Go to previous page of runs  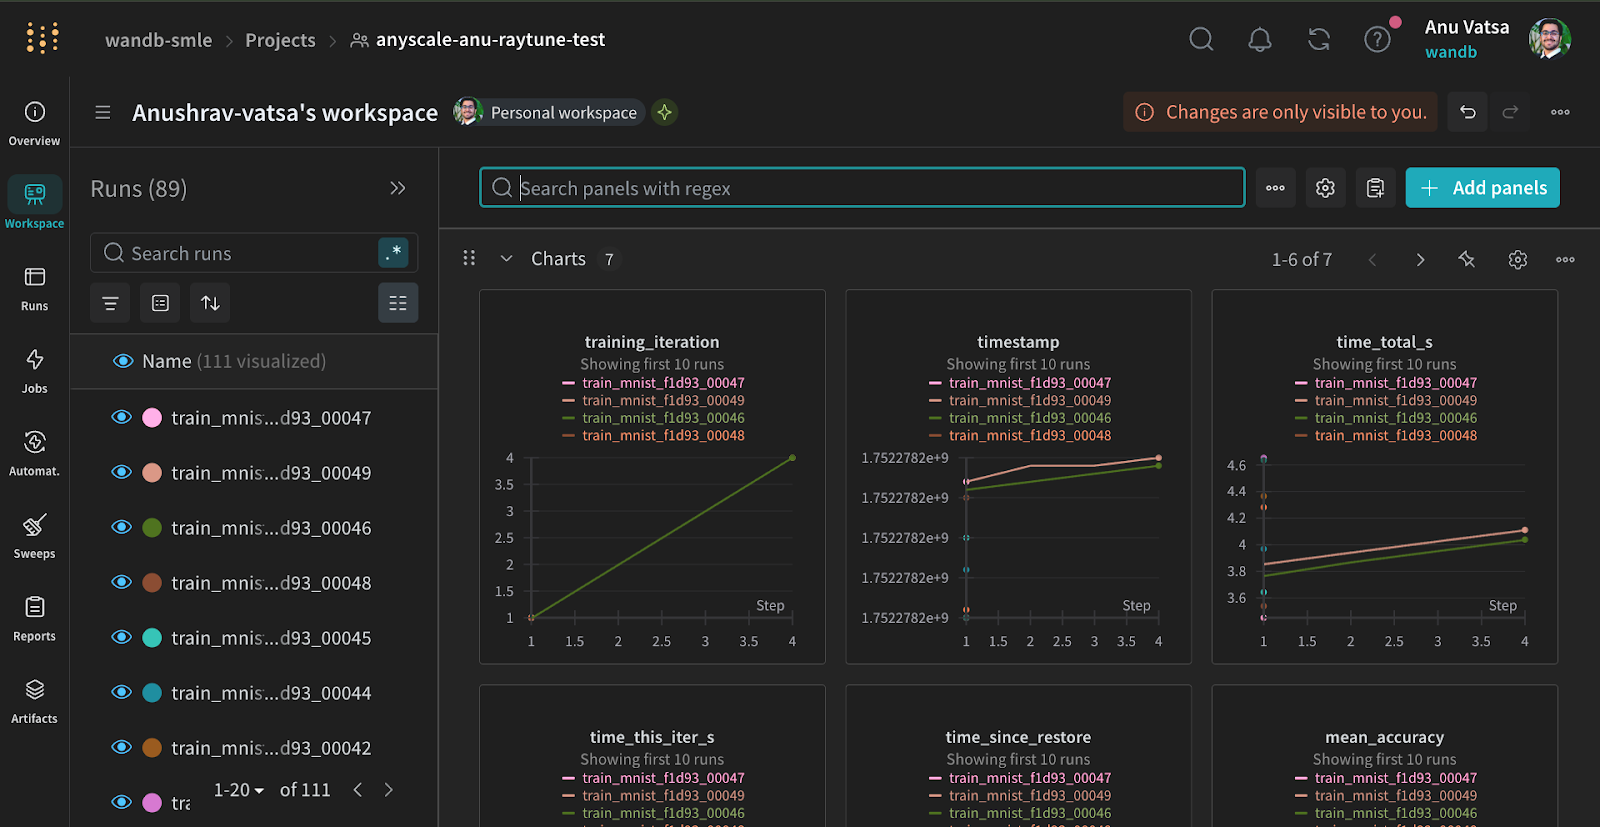click(358, 790)
